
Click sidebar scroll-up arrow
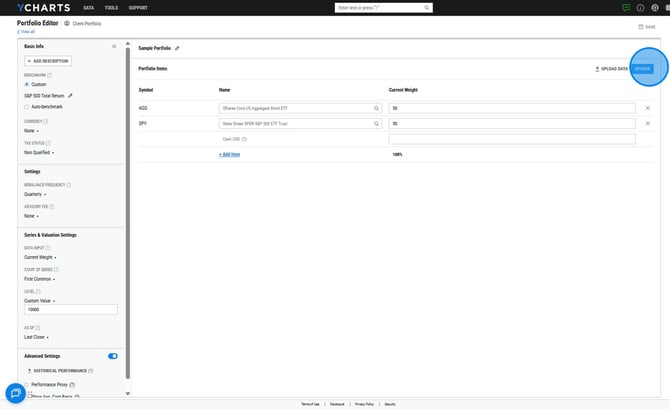tap(128, 44)
